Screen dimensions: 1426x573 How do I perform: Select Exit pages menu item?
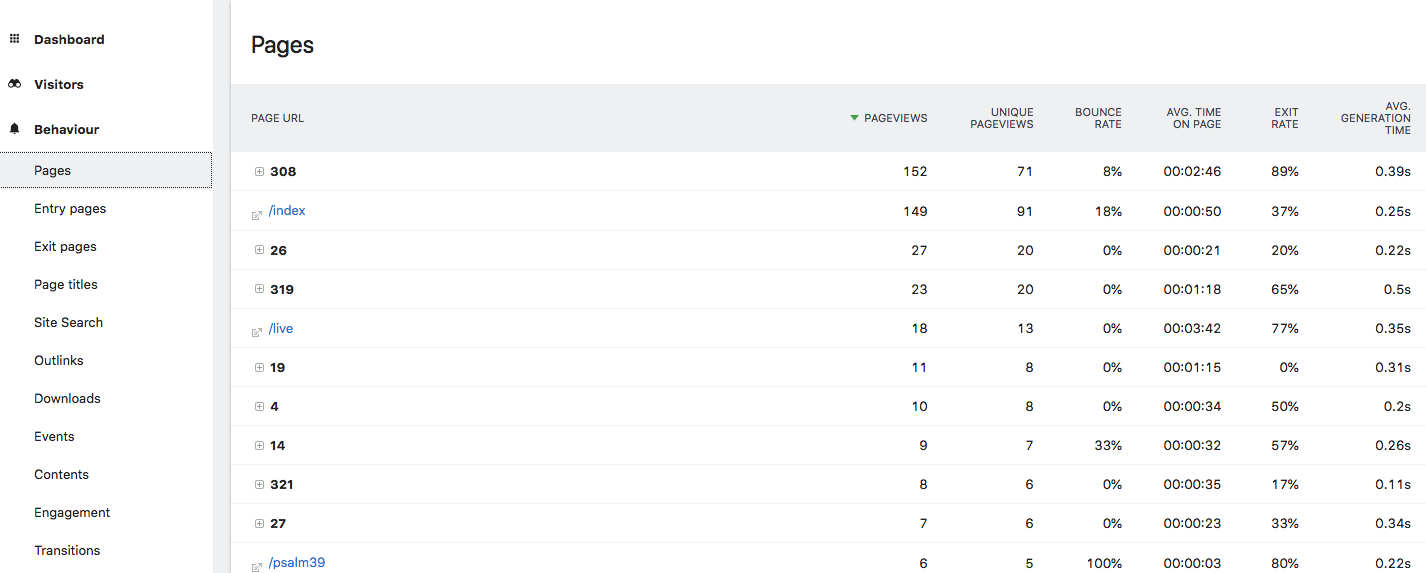click(65, 246)
